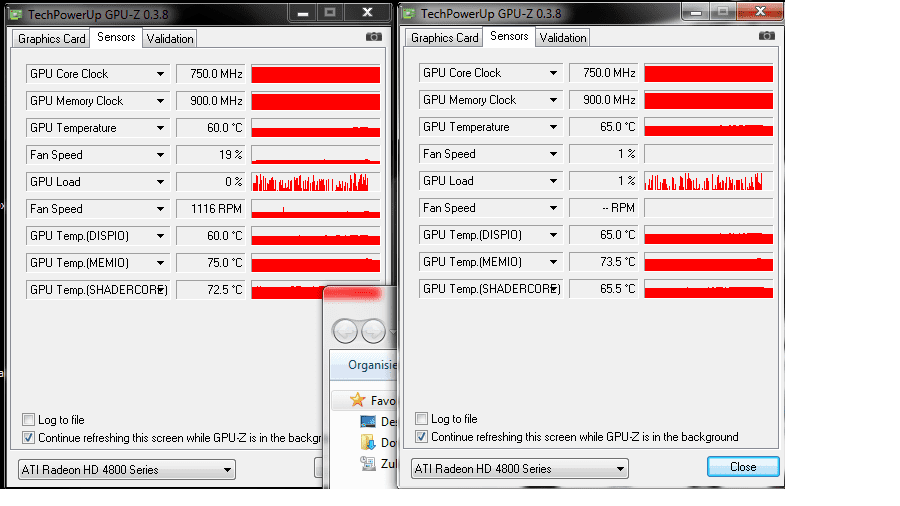Select Sensors tab in right window
Viewport: 900px width, 506px height.
(x=509, y=36)
